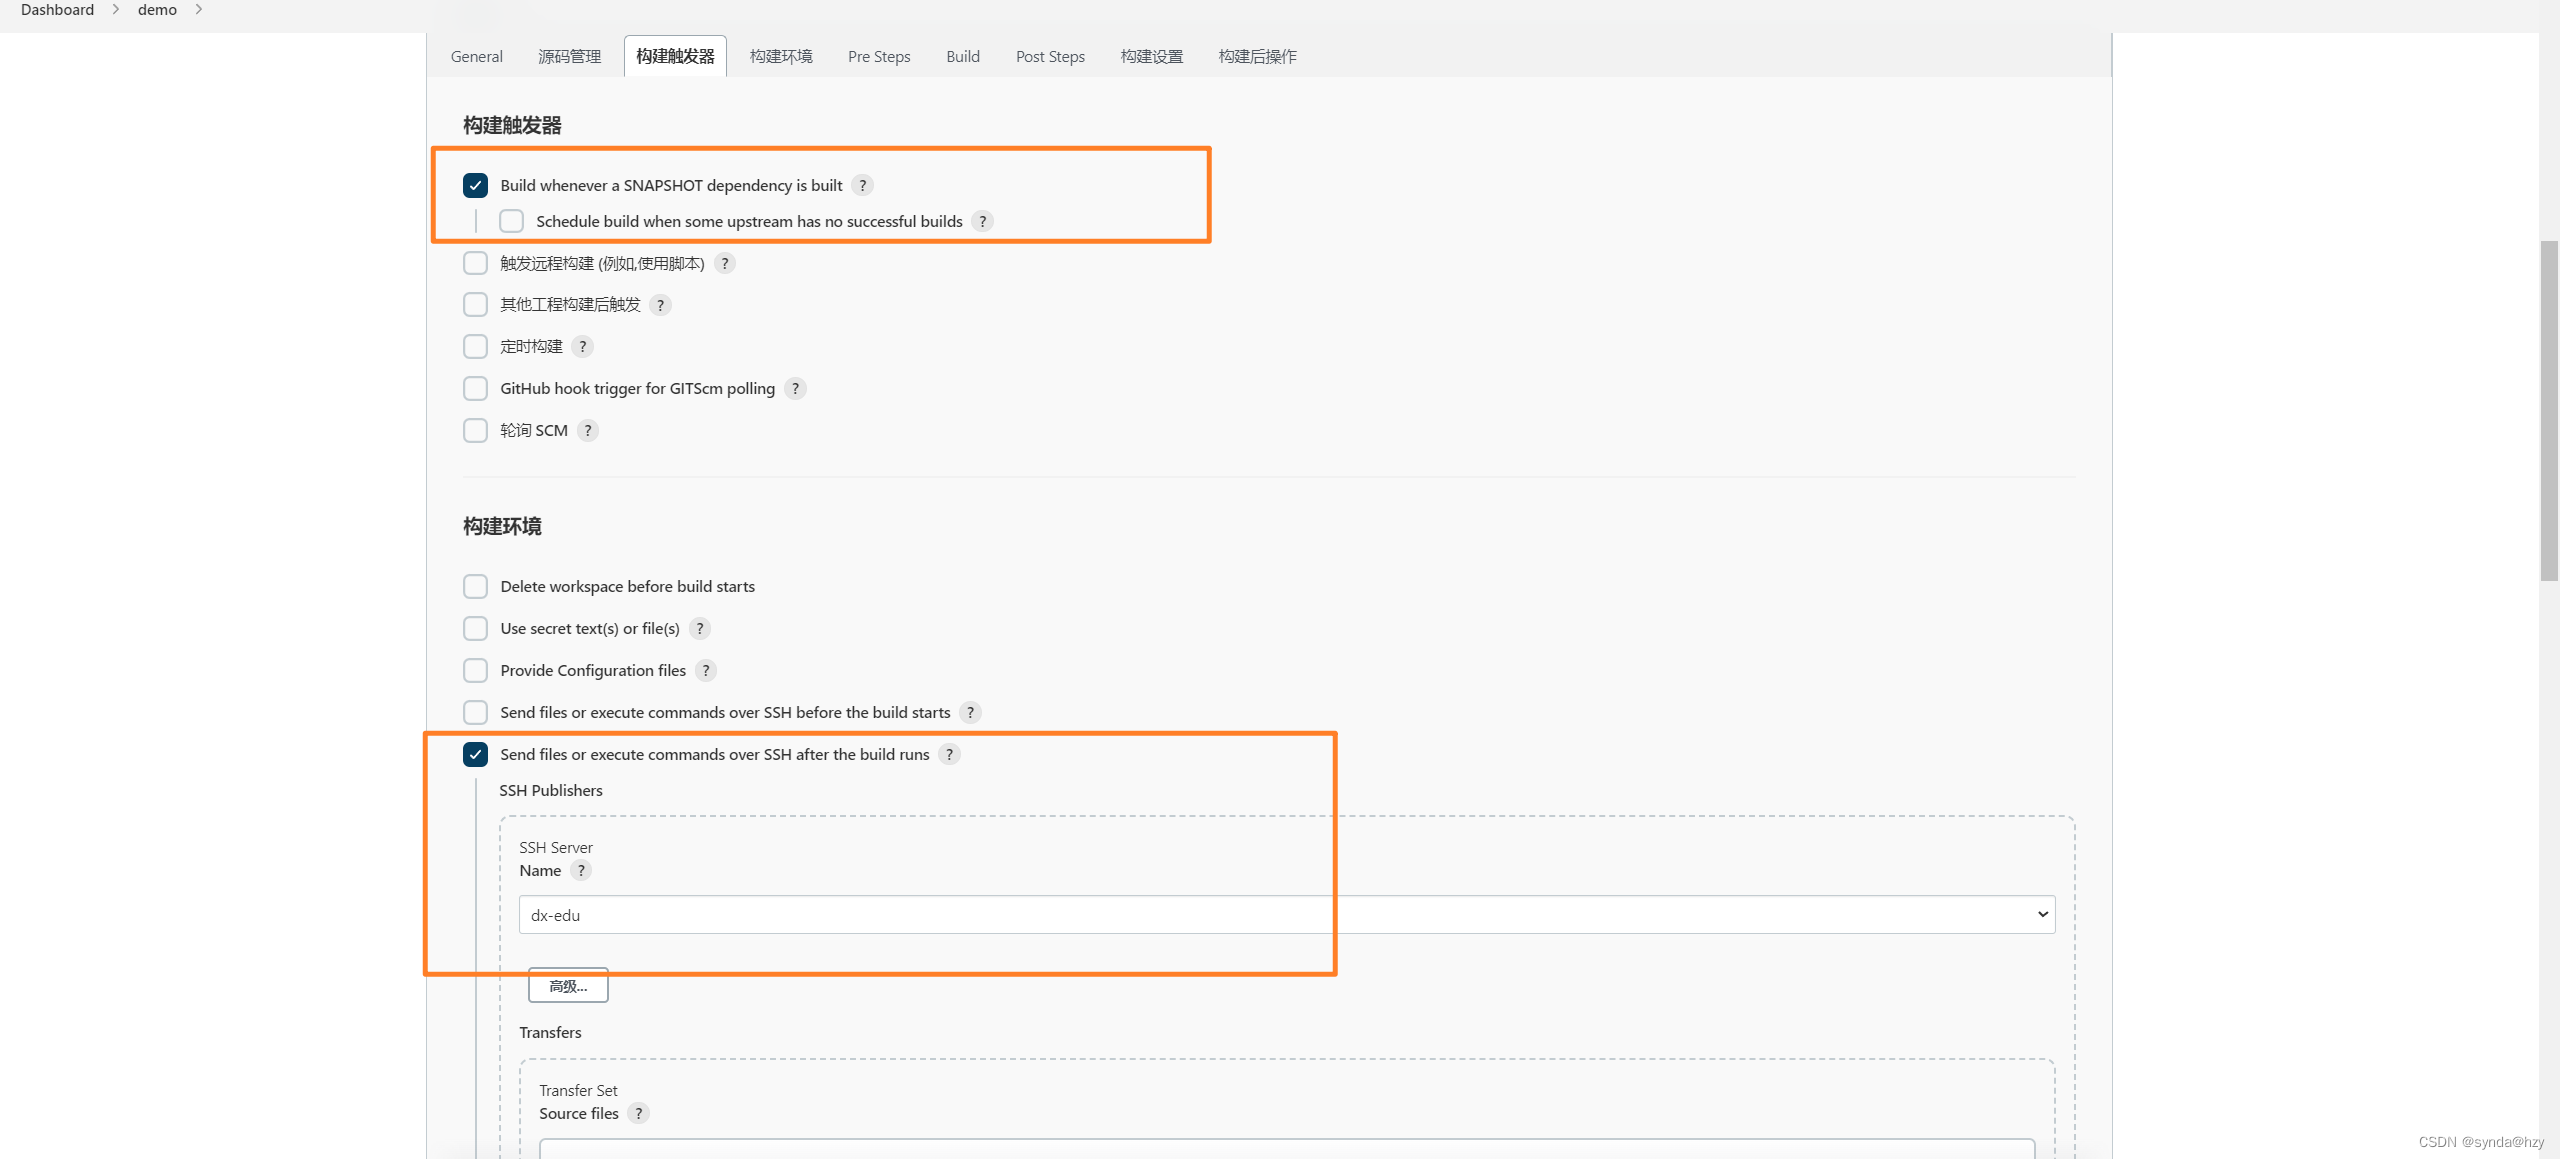
Task: Tick the 轮询 SCM checkbox
Action: 475,430
